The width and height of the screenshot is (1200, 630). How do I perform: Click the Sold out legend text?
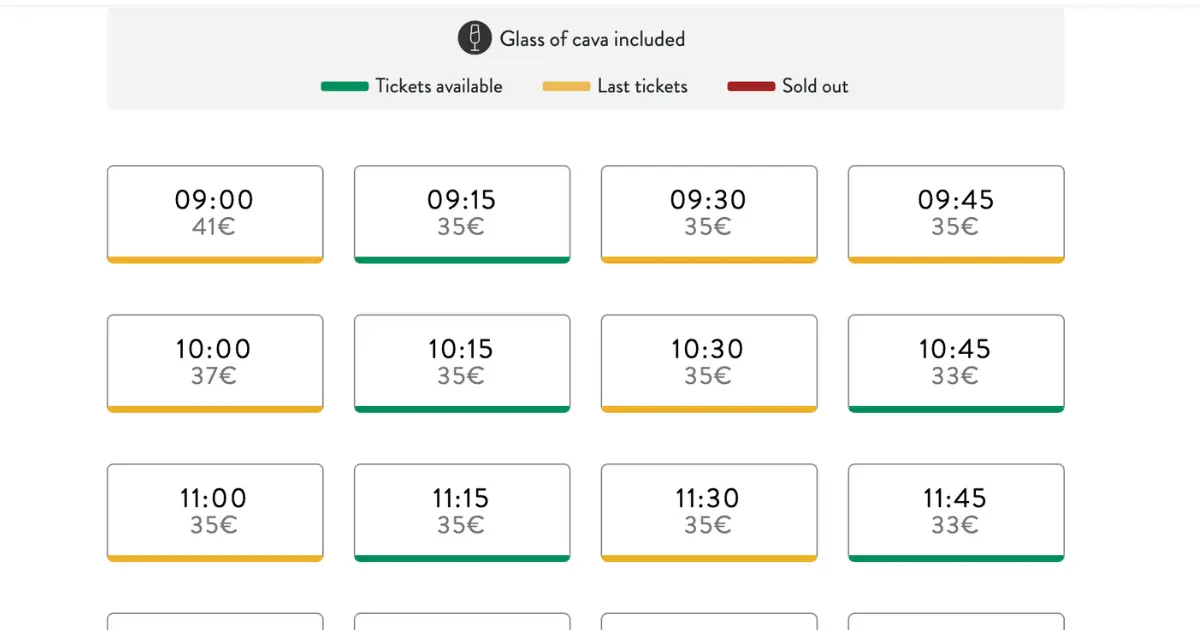(815, 86)
